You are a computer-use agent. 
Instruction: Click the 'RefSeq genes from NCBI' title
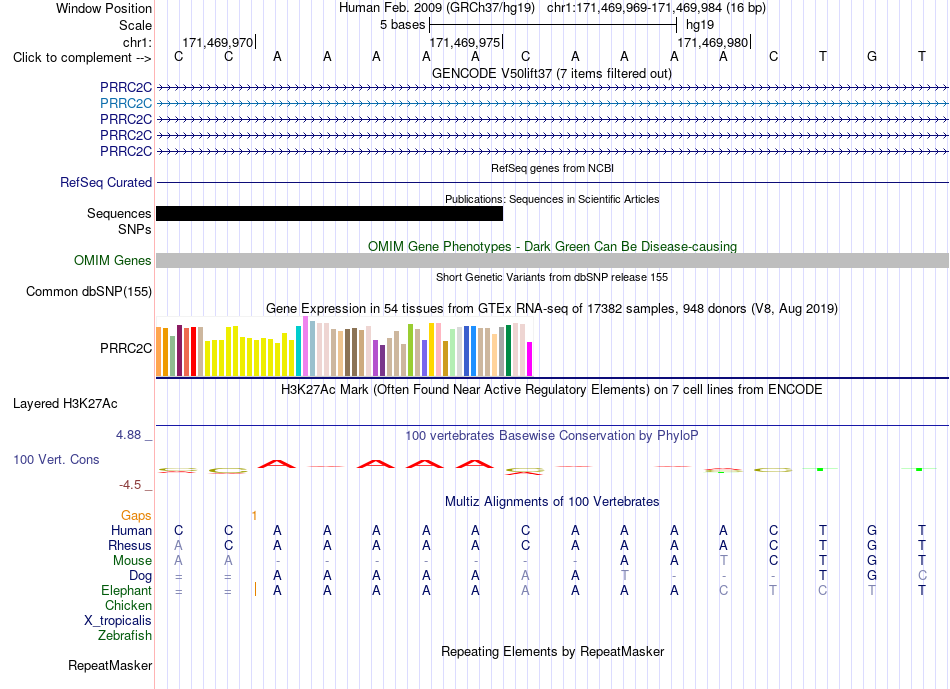(552, 168)
